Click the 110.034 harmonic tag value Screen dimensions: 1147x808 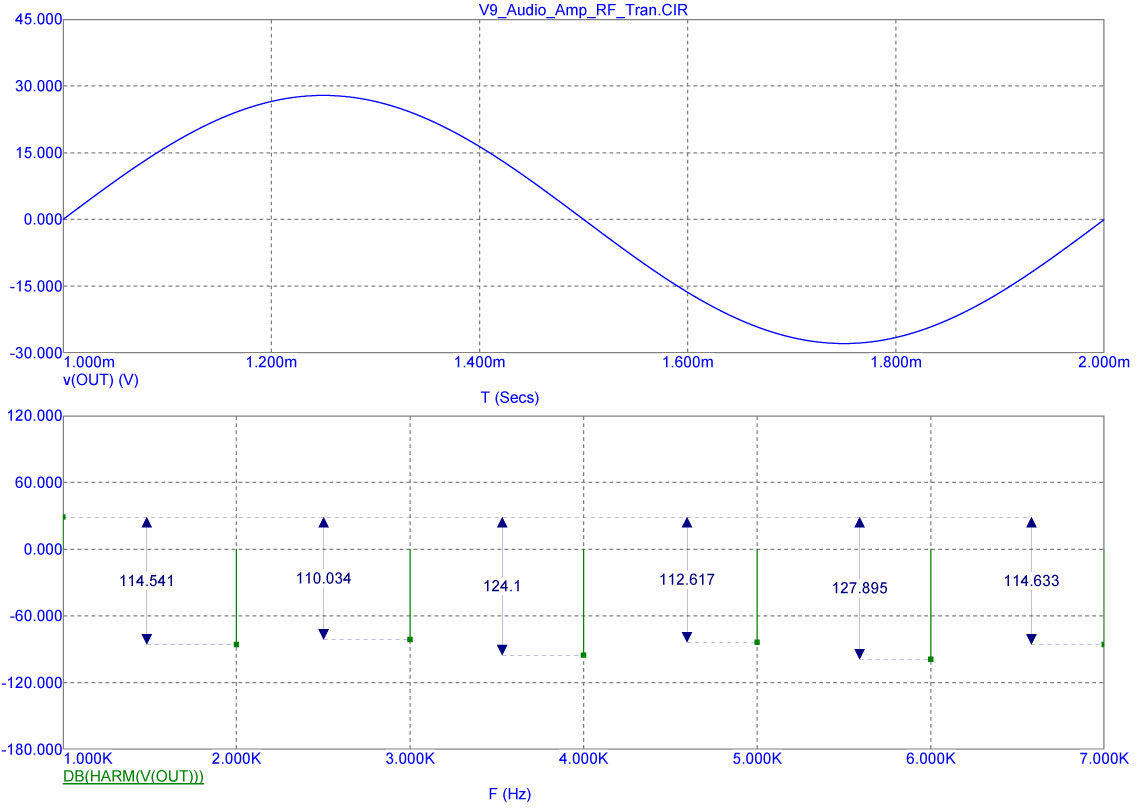323,579
